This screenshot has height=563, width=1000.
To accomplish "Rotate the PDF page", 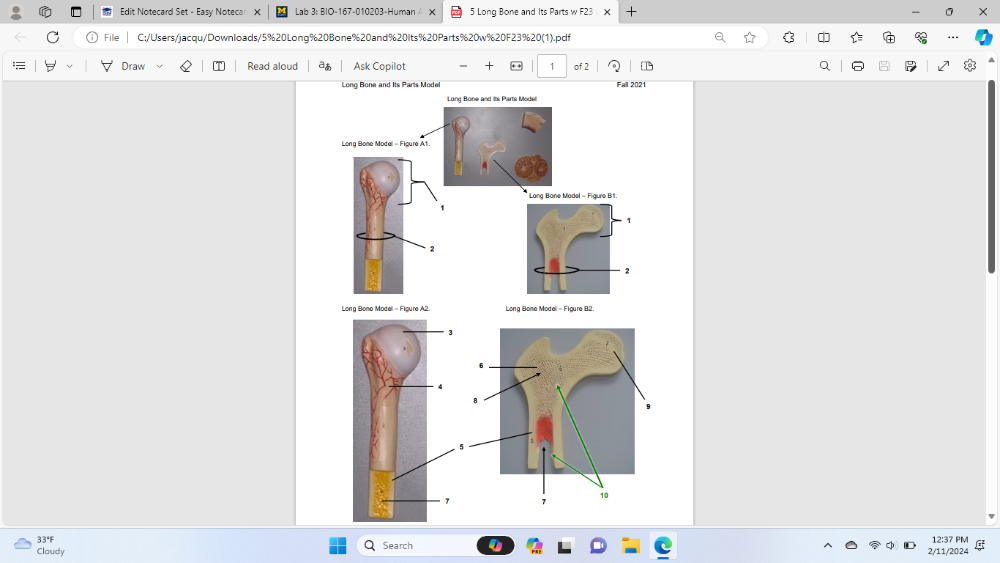I will (614, 66).
